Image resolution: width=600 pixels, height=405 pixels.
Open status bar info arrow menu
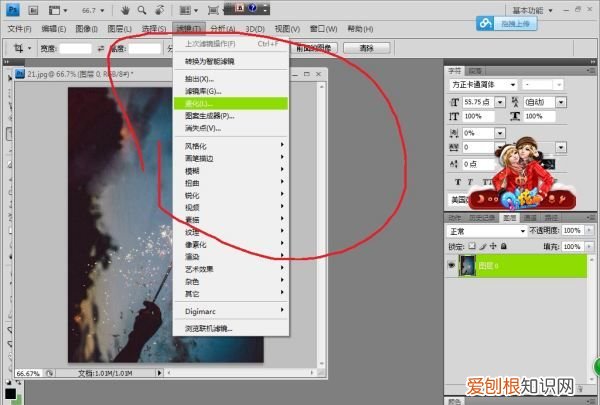(159, 372)
